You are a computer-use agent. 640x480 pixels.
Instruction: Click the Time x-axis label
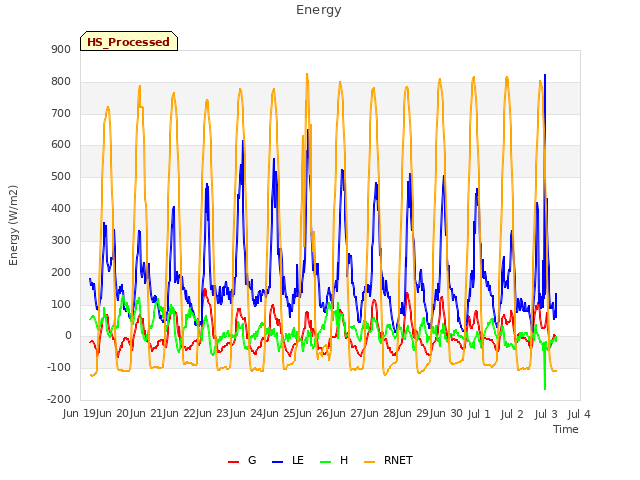point(566,429)
